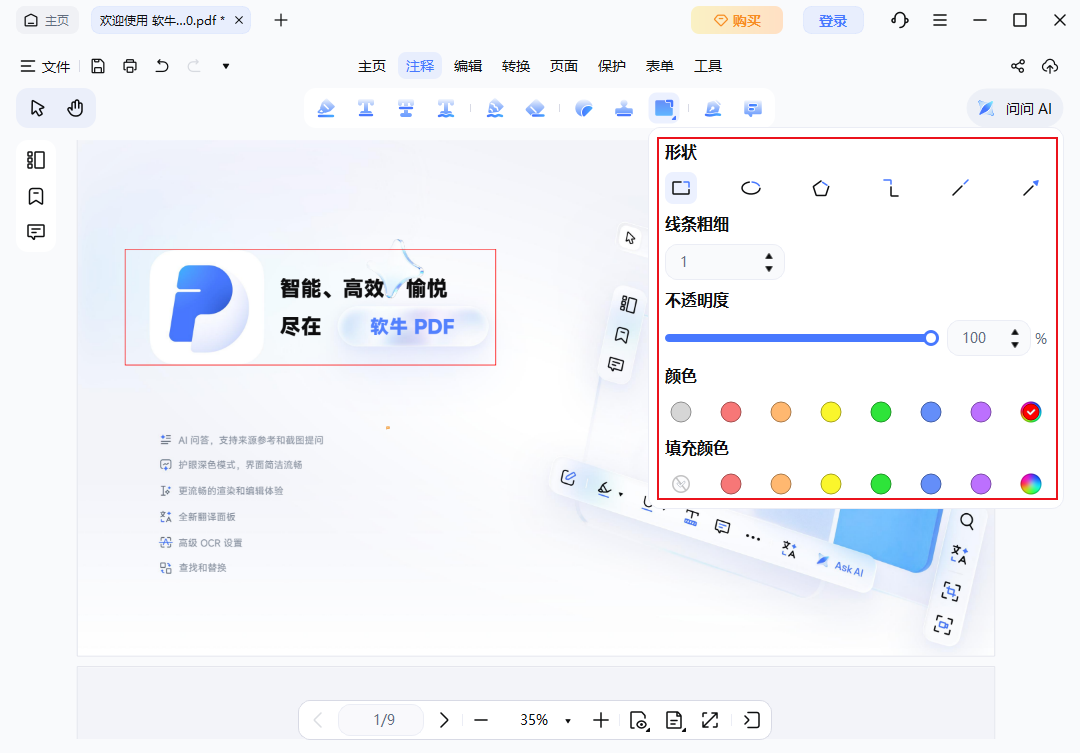Image resolution: width=1080 pixels, height=753 pixels.
Task: Select the stamp tool
Action: tap(624, 108)
